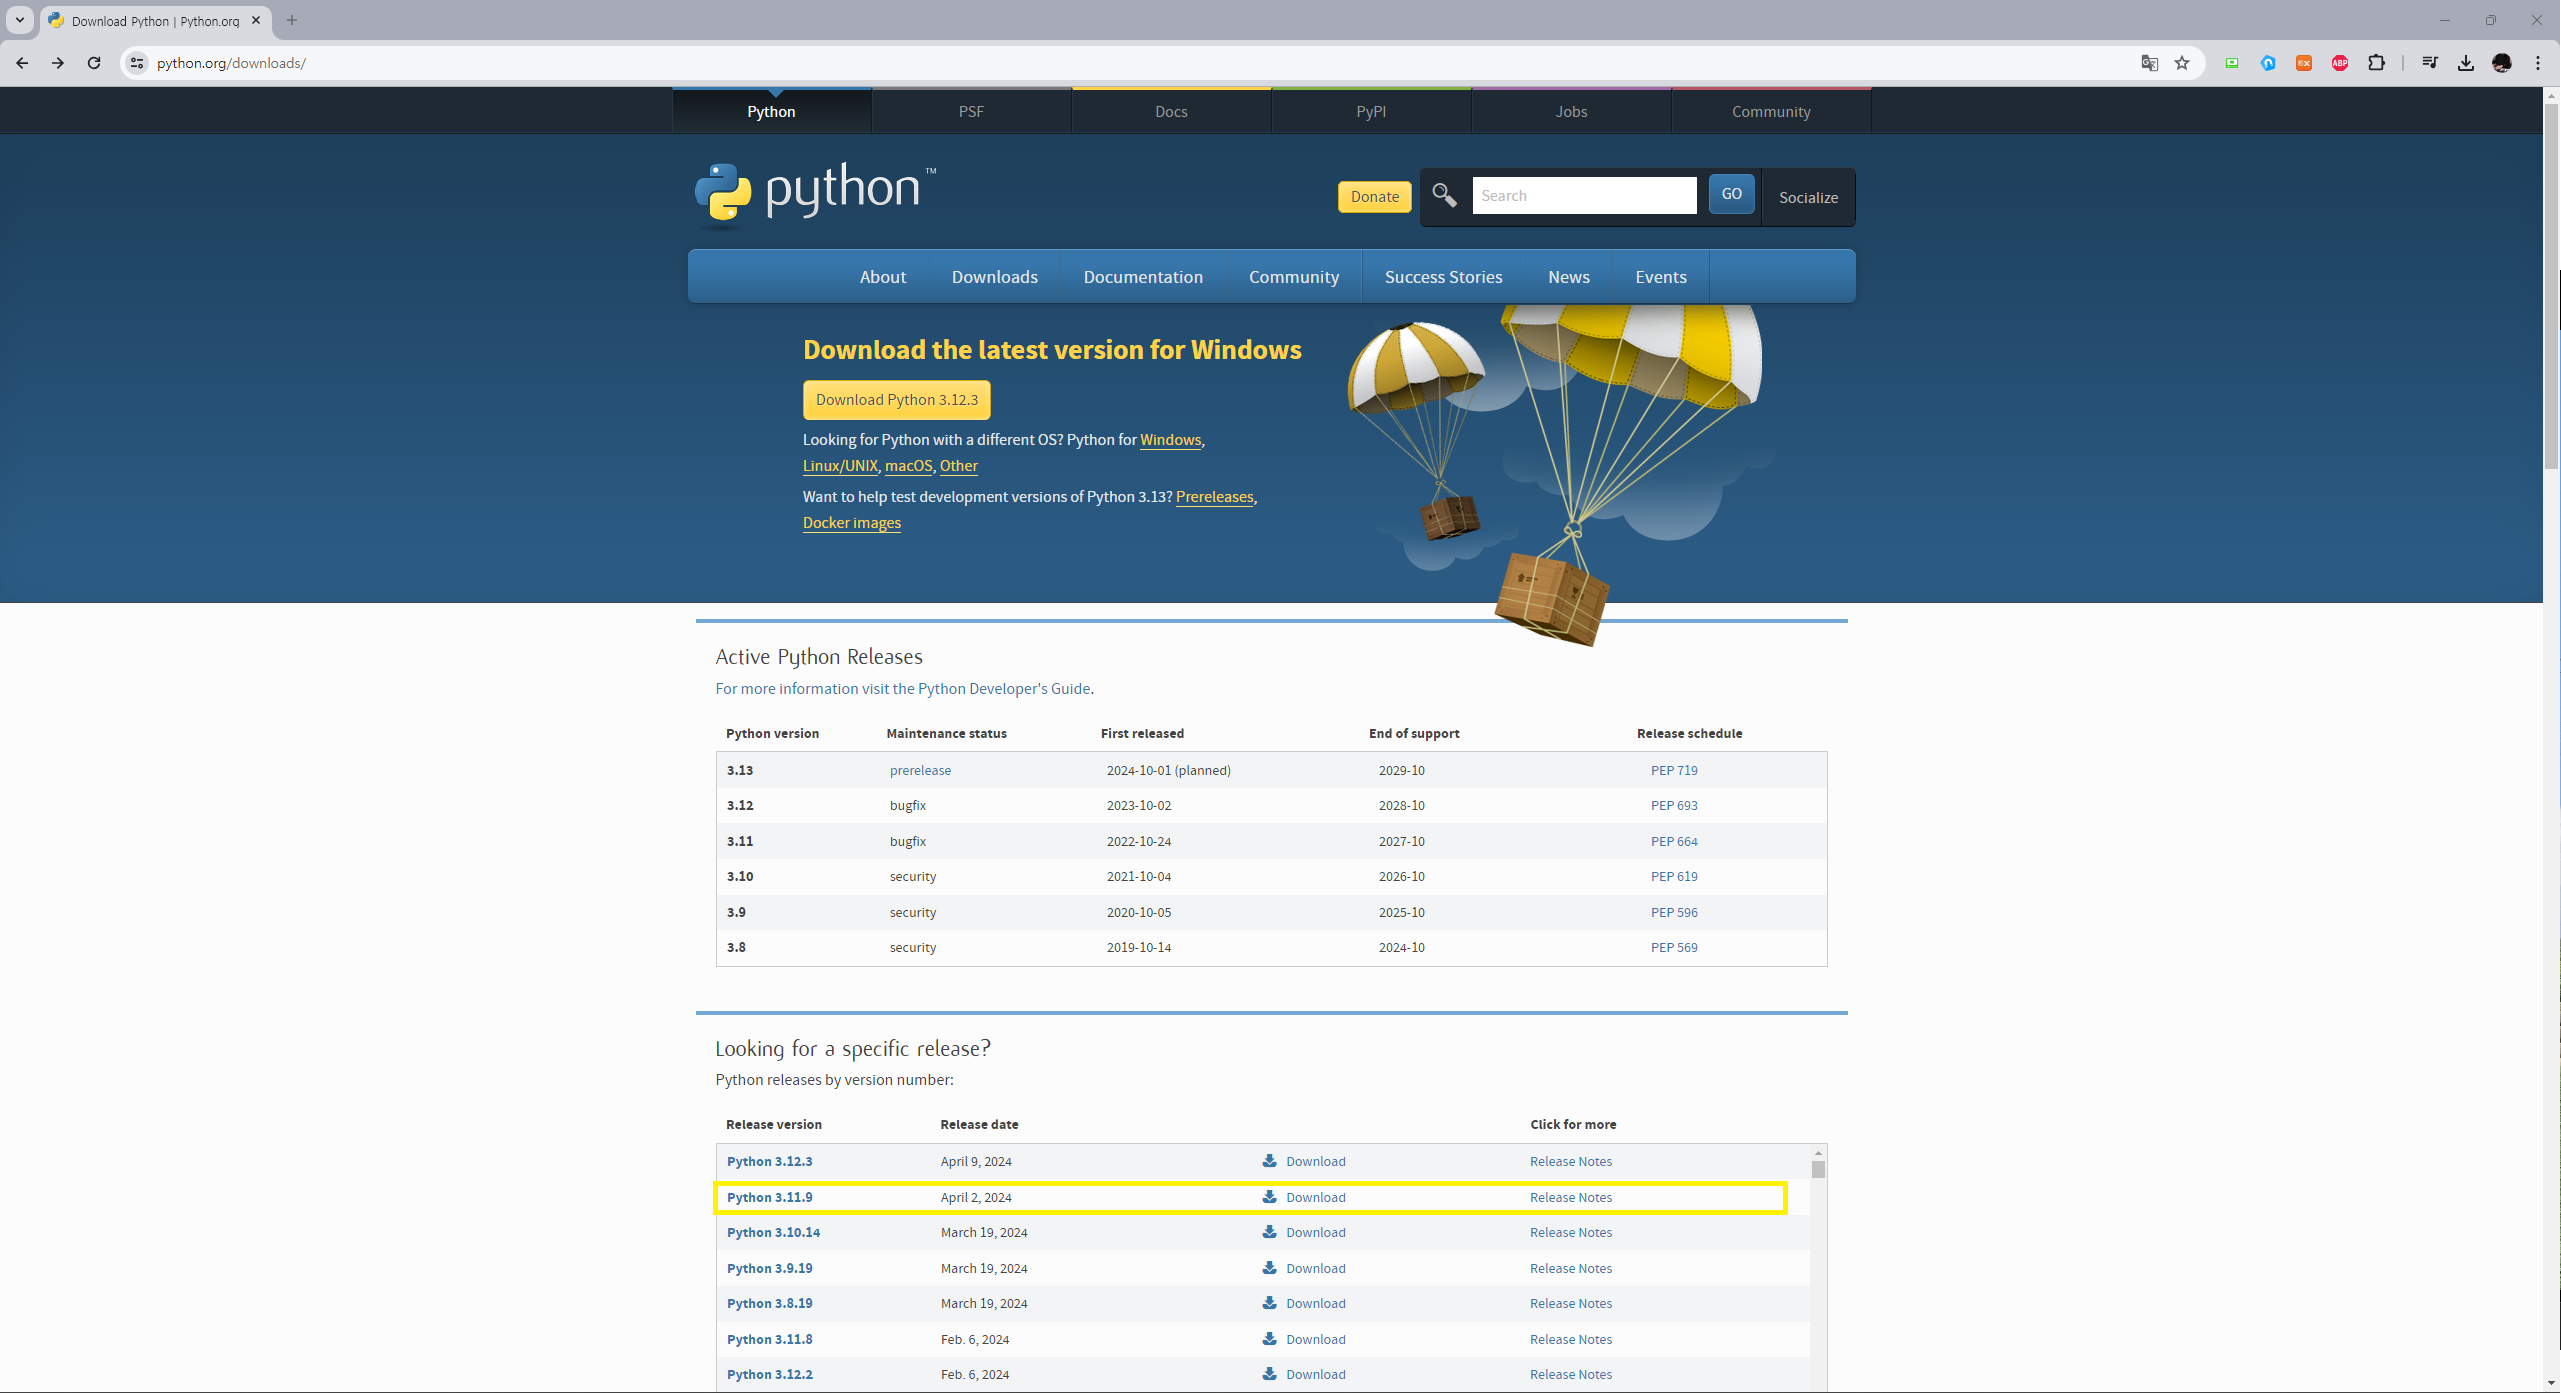Viewport: 2561px width, 1393px height.
Task: Open Google Translate icon in the address bar
Action: [2149, 63]
